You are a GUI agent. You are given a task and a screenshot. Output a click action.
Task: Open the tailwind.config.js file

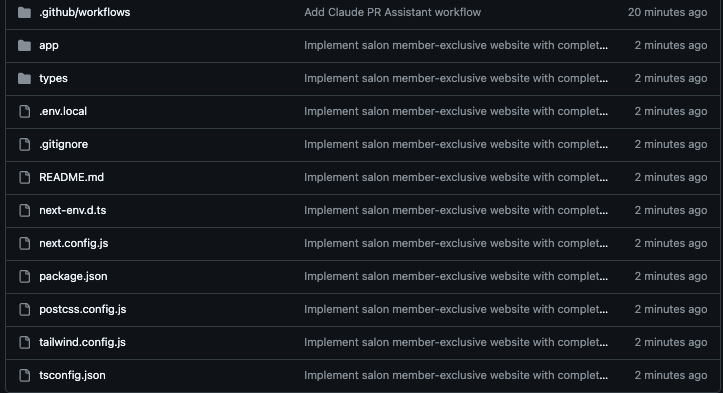click(82, 342)
